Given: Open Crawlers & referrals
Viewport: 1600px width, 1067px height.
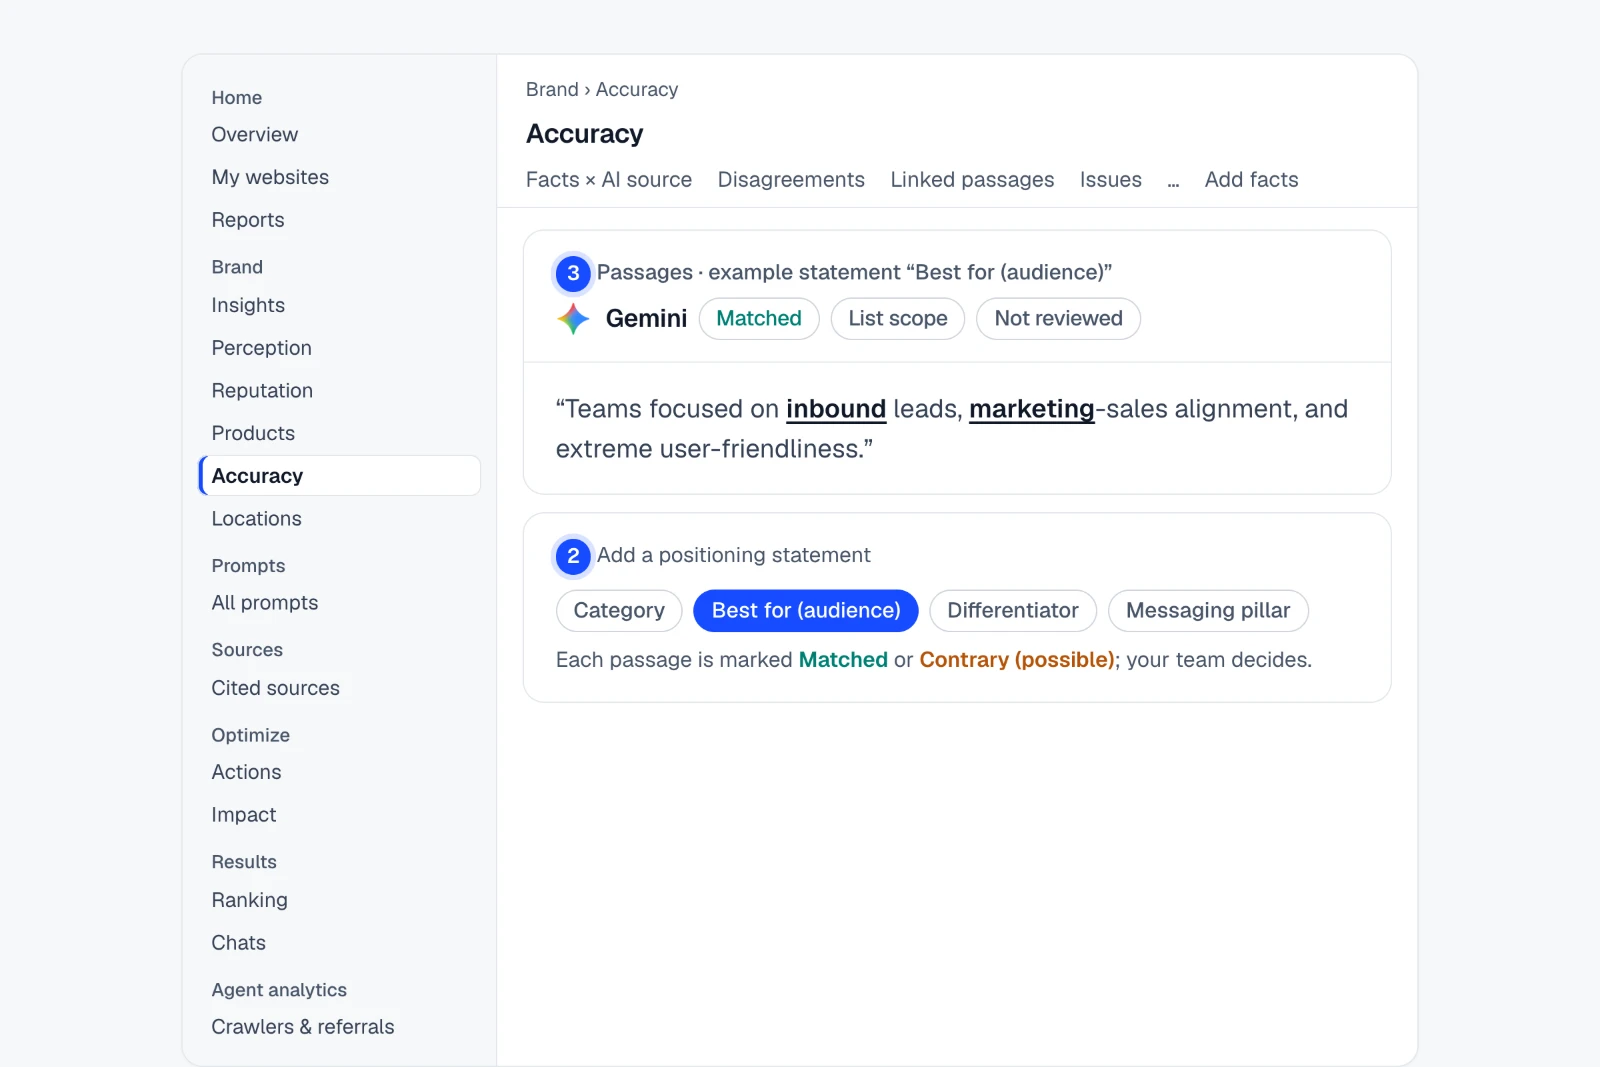Looking at the screenshot, I should 303,1027.
